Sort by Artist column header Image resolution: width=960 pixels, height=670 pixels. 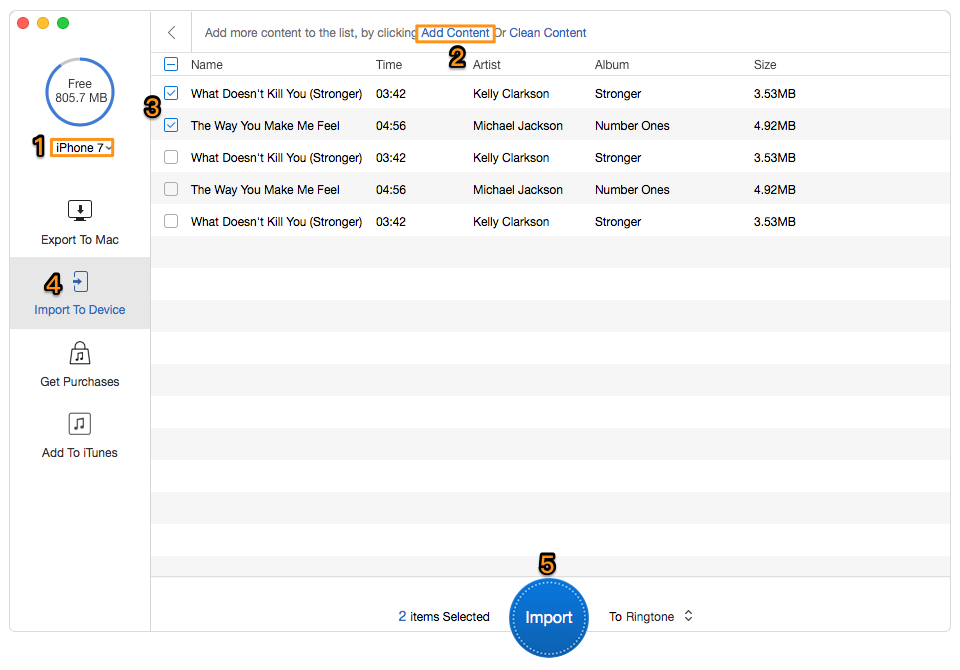tap(486, 64)
